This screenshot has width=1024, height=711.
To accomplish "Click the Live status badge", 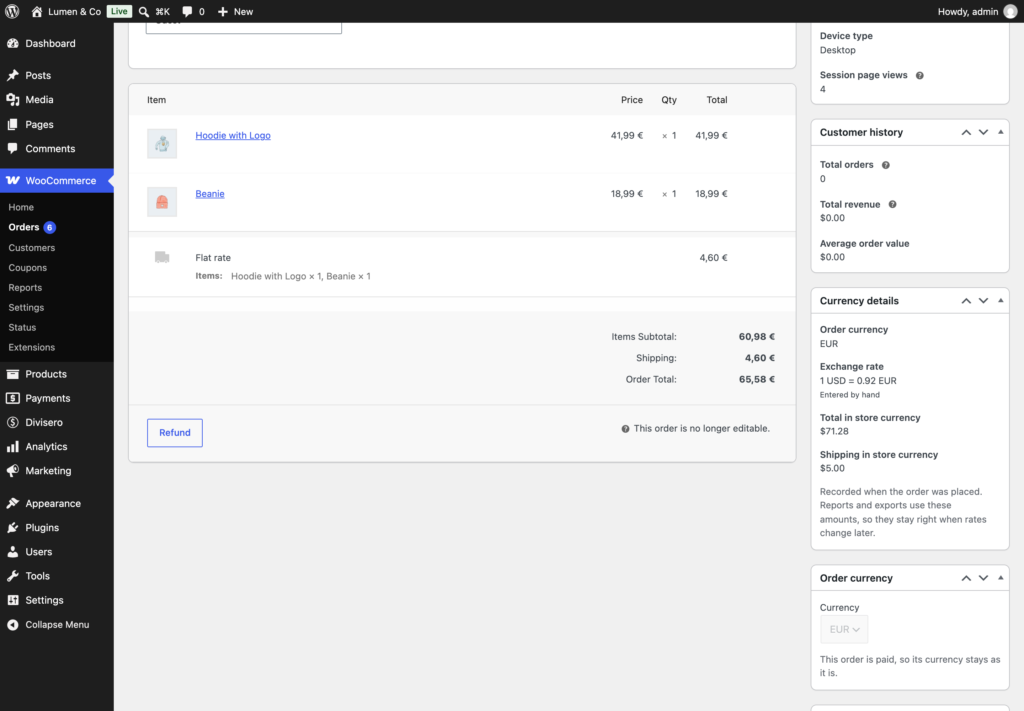I will coord(119,11).
